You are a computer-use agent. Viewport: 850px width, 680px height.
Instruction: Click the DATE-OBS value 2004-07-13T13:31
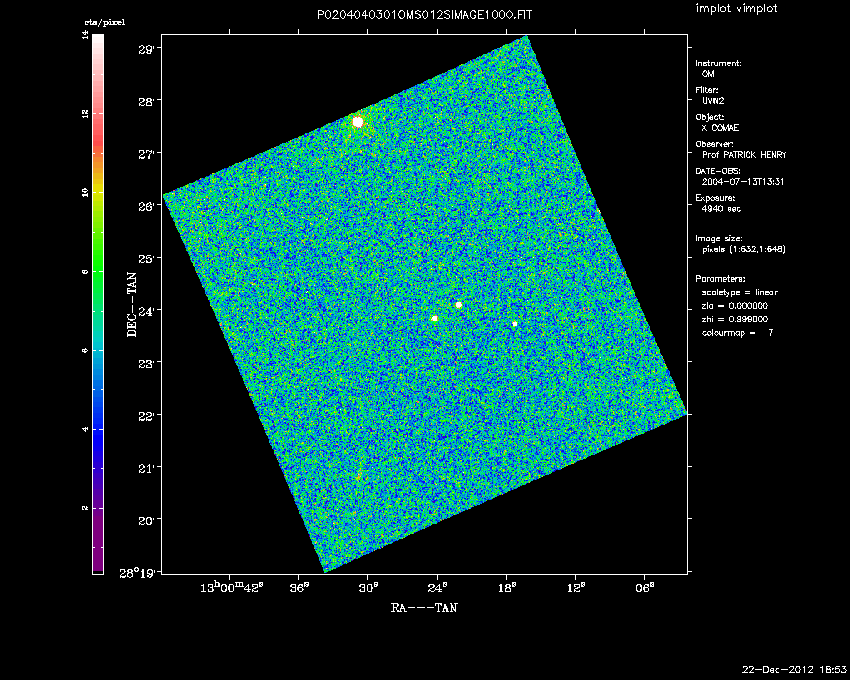[741, 181]
